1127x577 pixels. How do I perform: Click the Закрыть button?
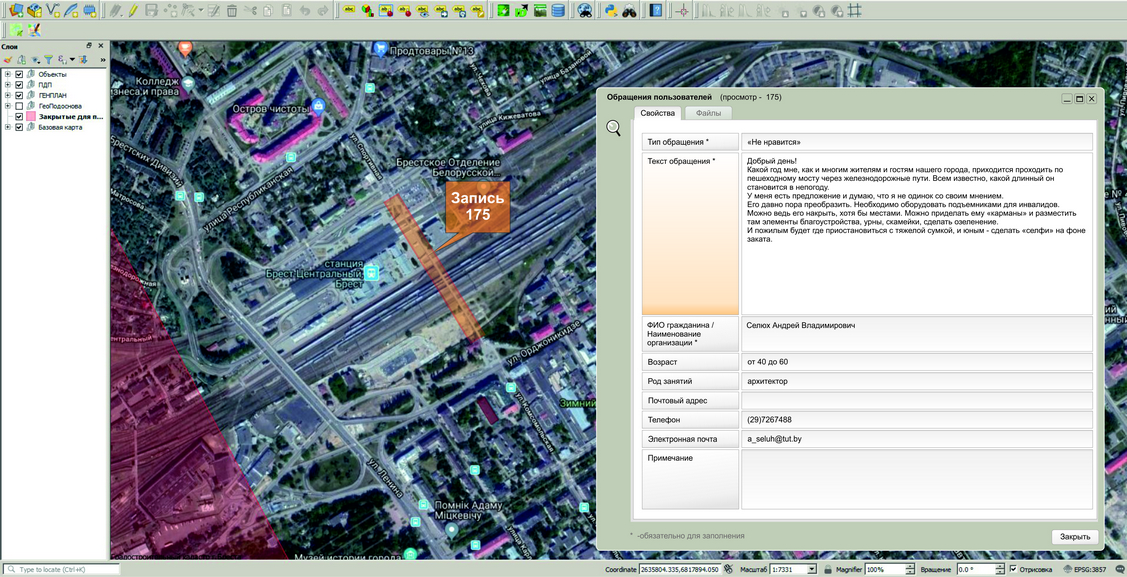point(1075,537)
